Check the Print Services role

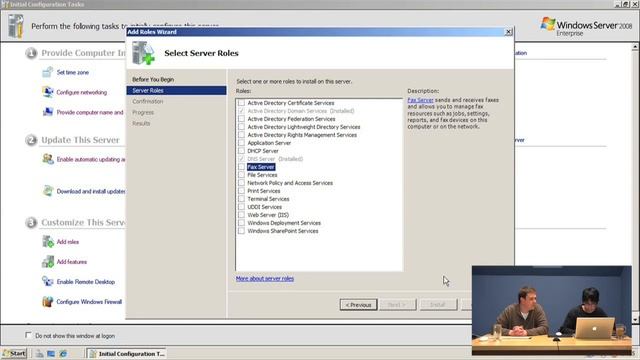pos(241,191)
